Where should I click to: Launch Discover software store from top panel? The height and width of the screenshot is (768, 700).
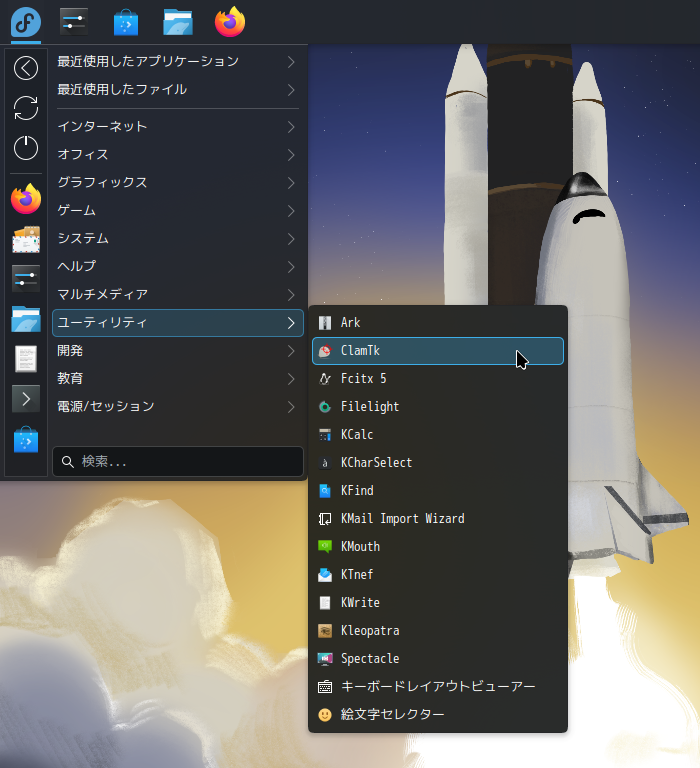(x=126, y=23)
